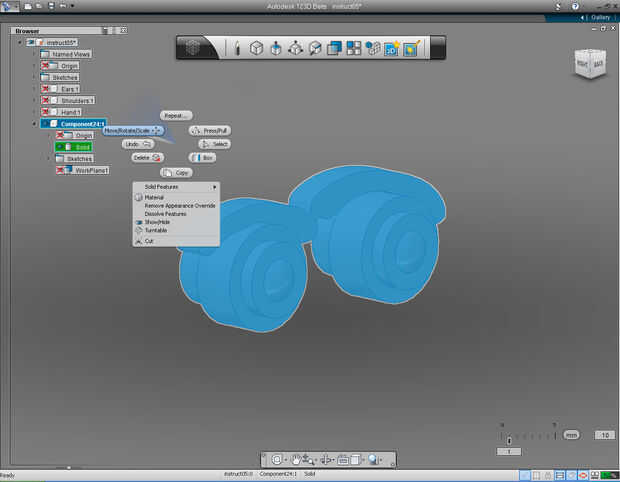The height and width of the screenshot is (482, 620).
Task: Click the Repeat marking menu button
Action: coord(176,115)
